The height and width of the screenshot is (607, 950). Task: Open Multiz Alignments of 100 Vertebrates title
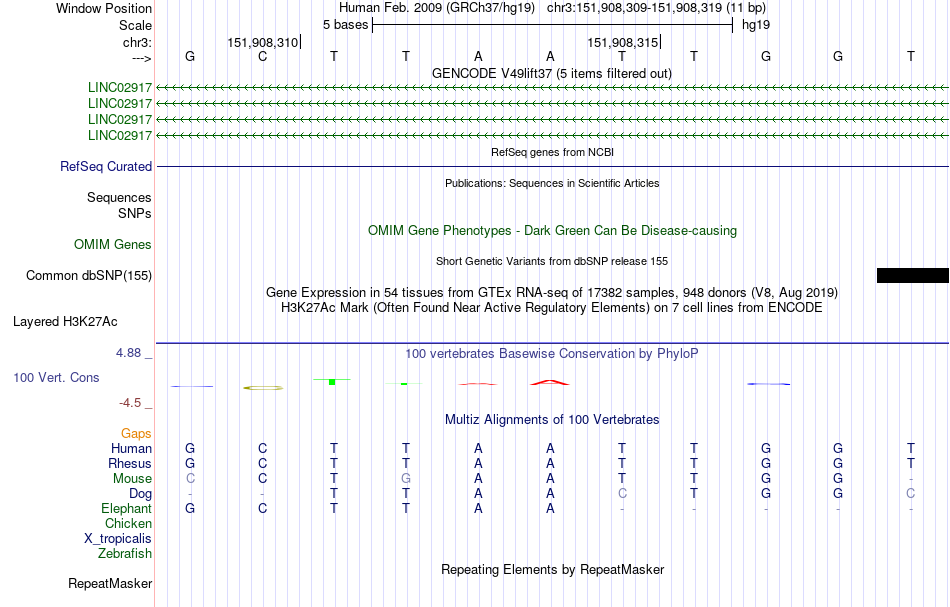click(552, 420)
